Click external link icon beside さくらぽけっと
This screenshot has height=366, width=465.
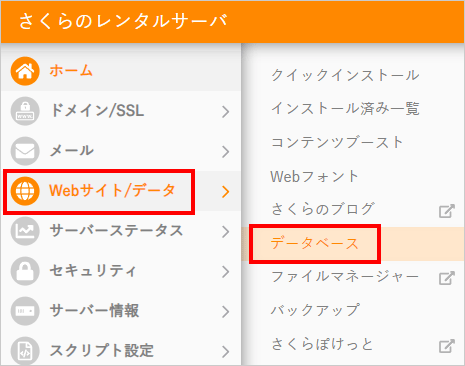(x=447, y=346)
